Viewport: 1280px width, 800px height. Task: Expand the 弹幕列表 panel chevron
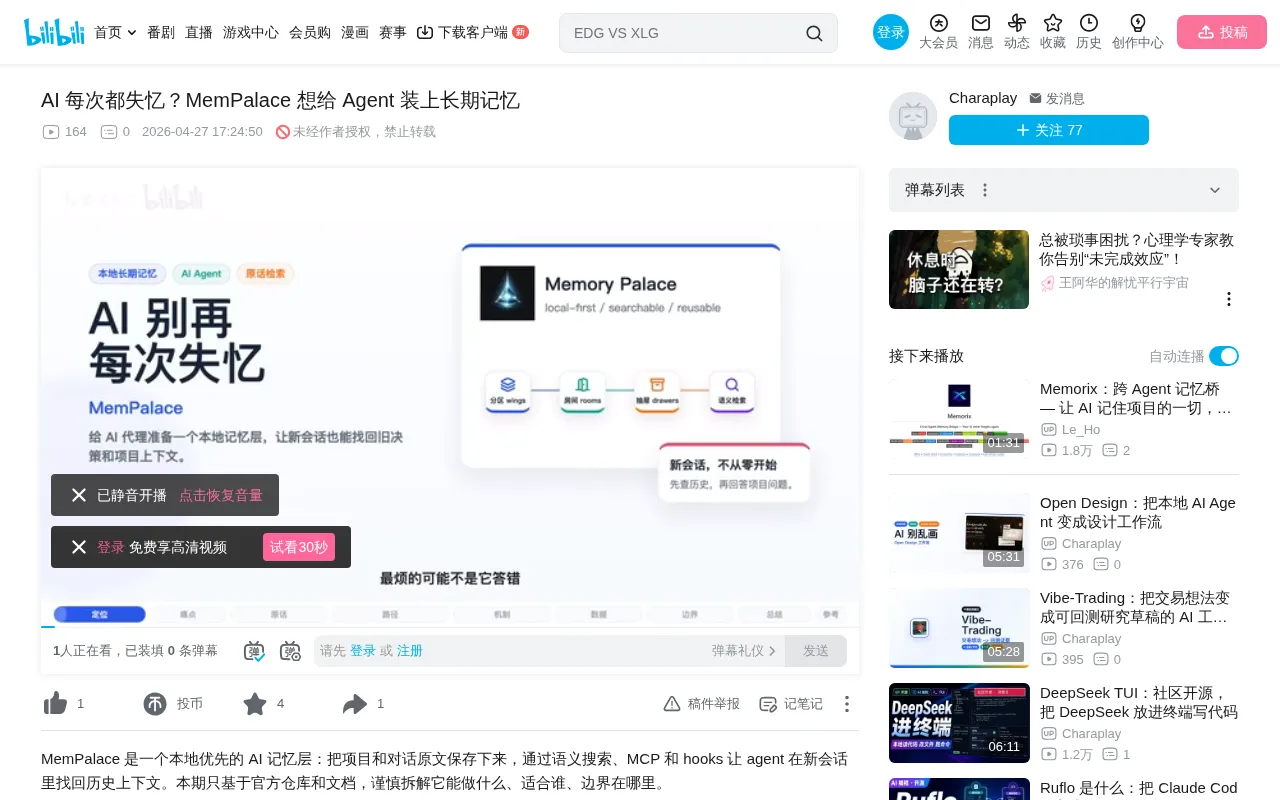pos(1215,190)
